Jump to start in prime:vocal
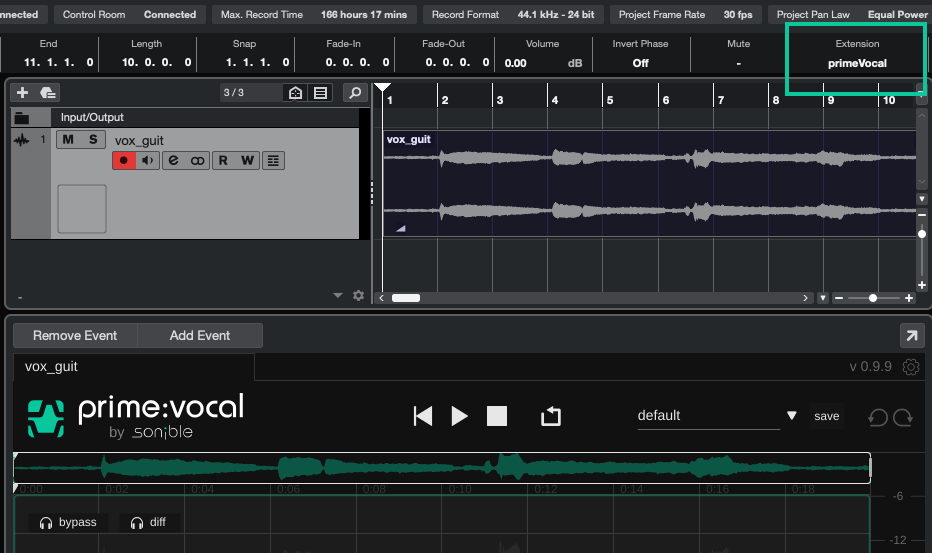Image resolution: width=932 pixels, height=553 pixels. 423,416
